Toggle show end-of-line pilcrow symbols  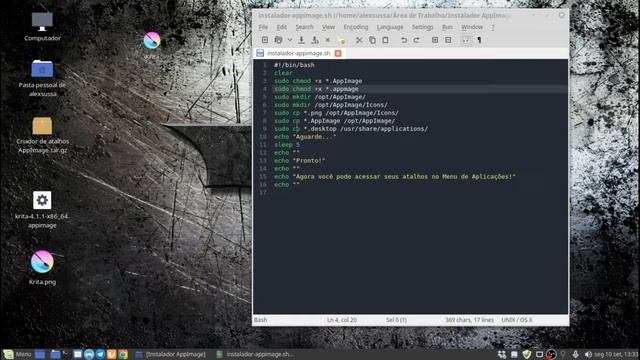pos(480,40)
